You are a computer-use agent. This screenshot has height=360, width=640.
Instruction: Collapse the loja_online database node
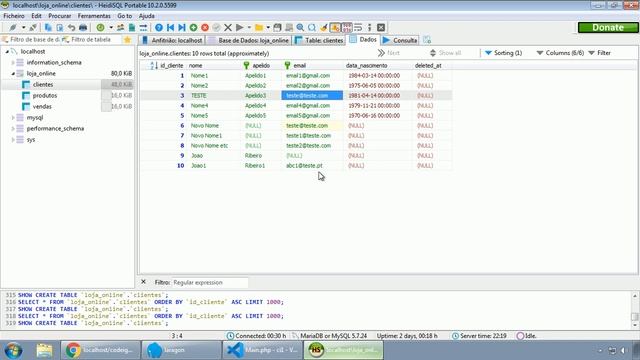(x=13, y=73)
